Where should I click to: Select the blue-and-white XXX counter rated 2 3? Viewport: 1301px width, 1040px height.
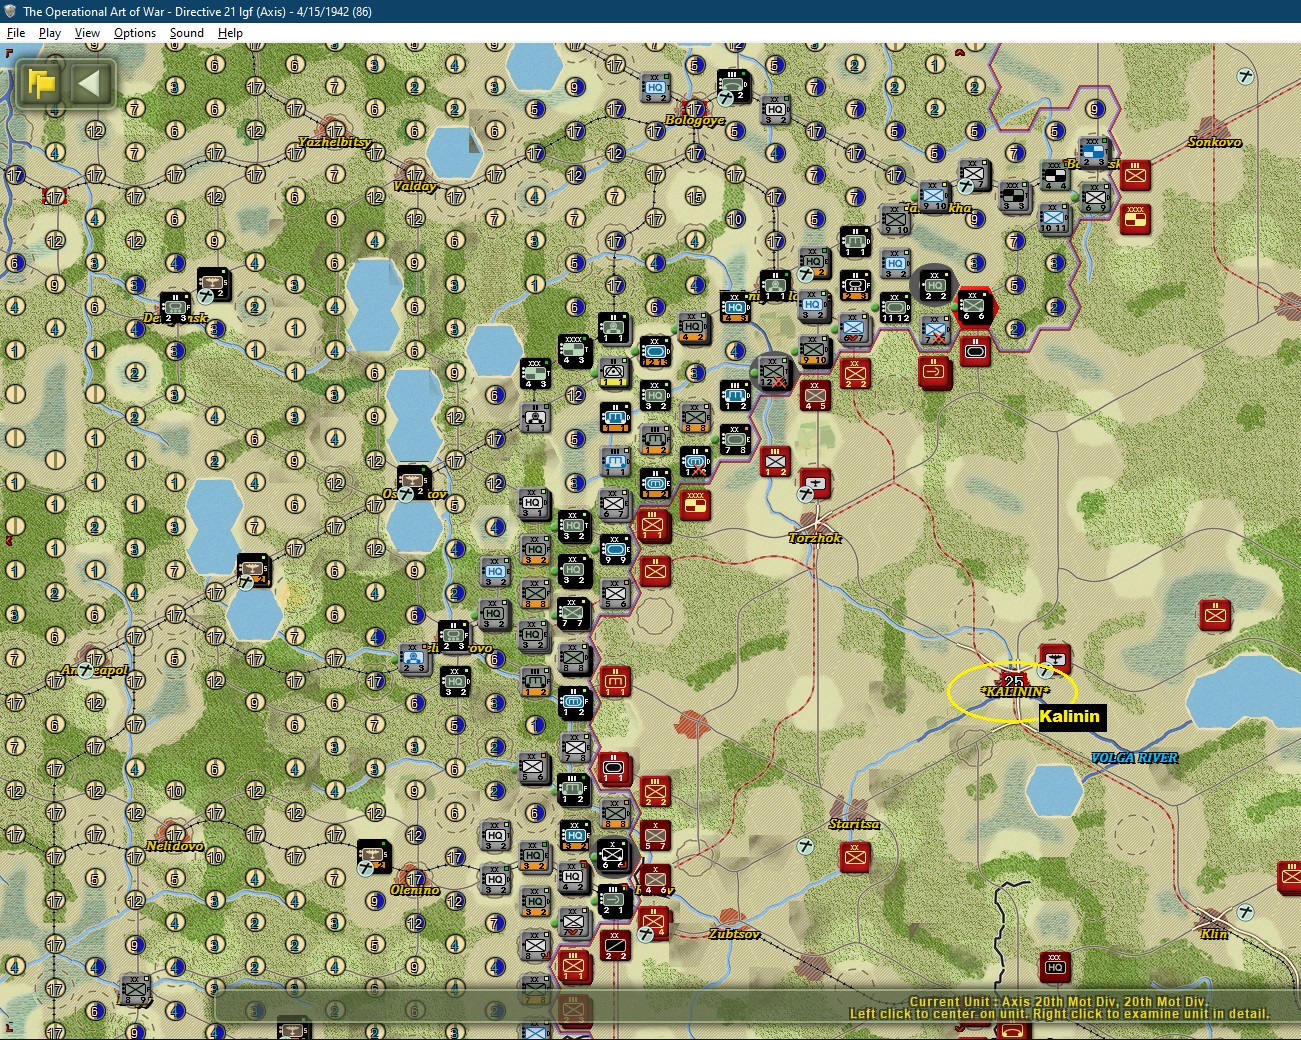[x=1094, y=152]
